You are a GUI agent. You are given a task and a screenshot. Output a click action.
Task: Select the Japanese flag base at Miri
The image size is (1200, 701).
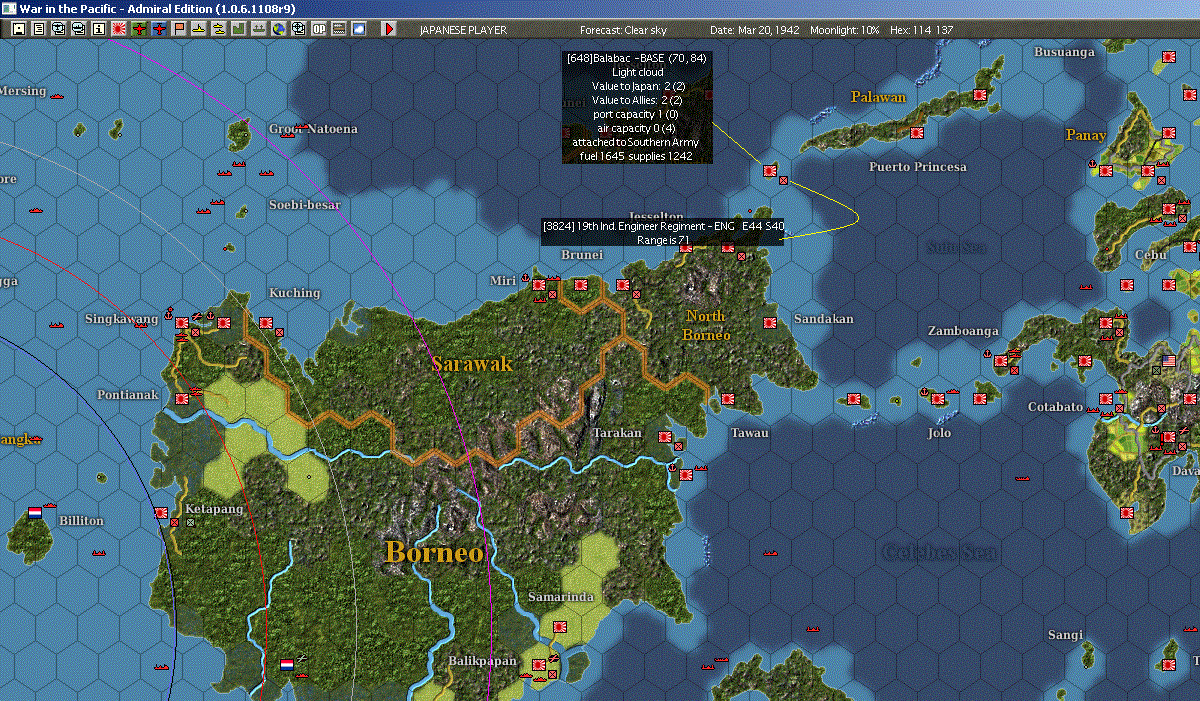pos(539,285)
